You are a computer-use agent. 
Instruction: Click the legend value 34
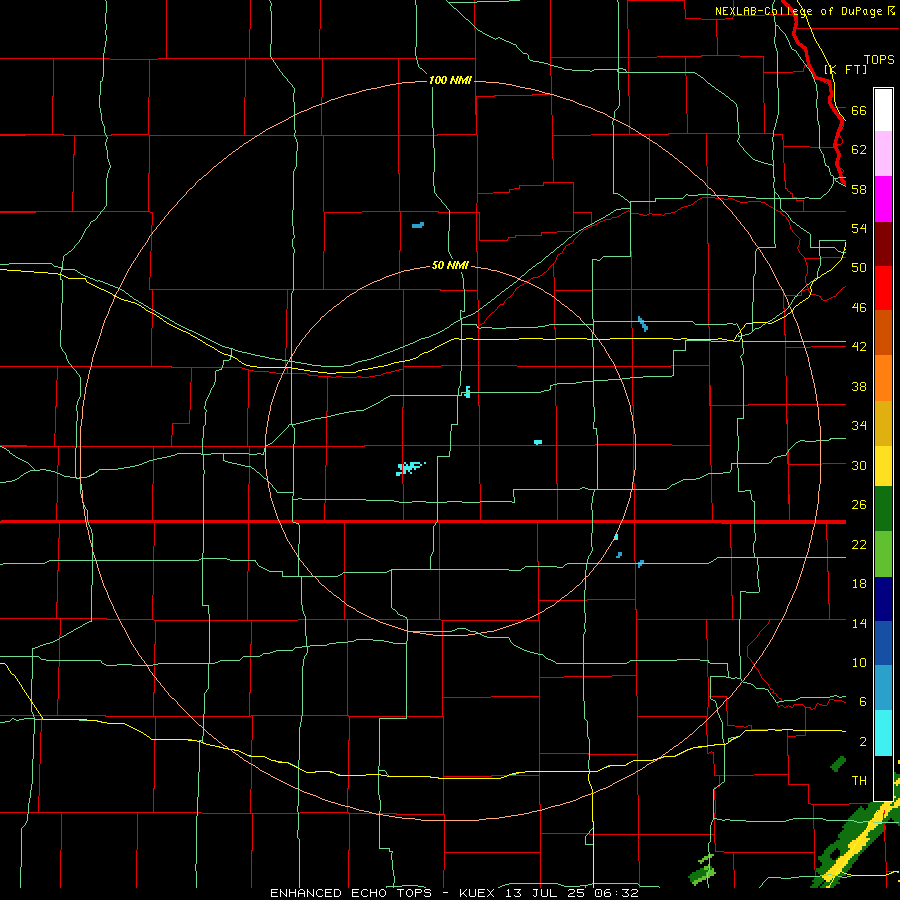click(859, 425)
